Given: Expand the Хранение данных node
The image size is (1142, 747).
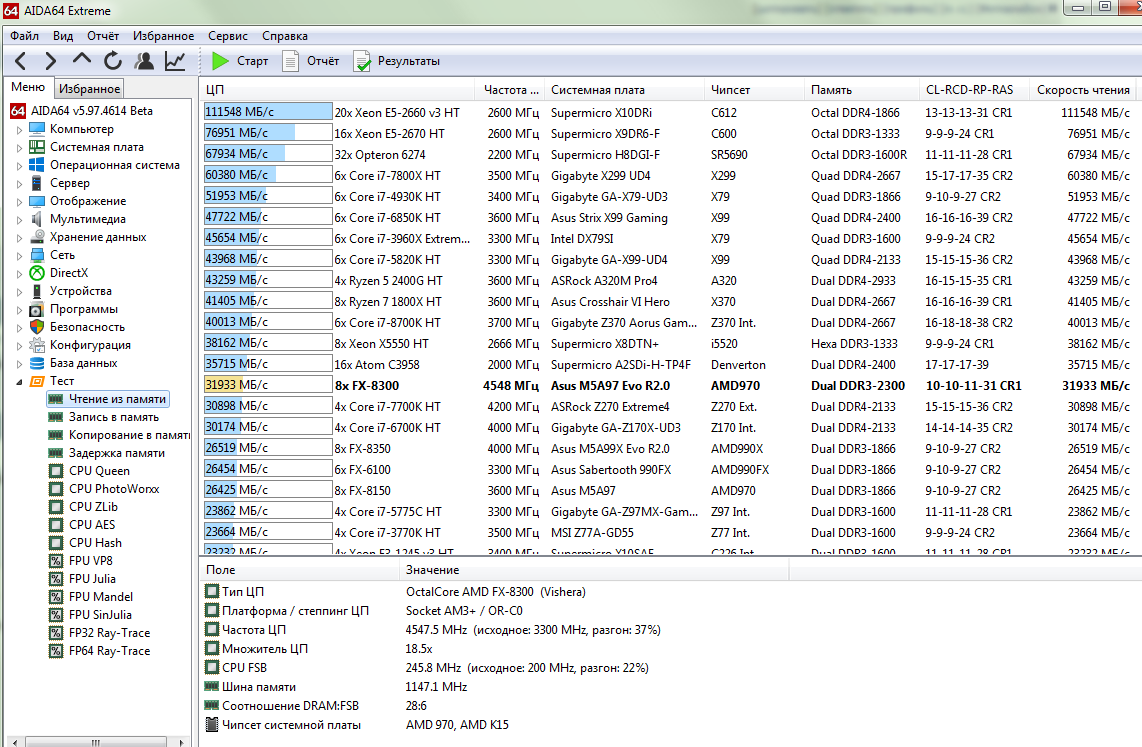Looking at the screenshot, I should [x=20, y=238].
